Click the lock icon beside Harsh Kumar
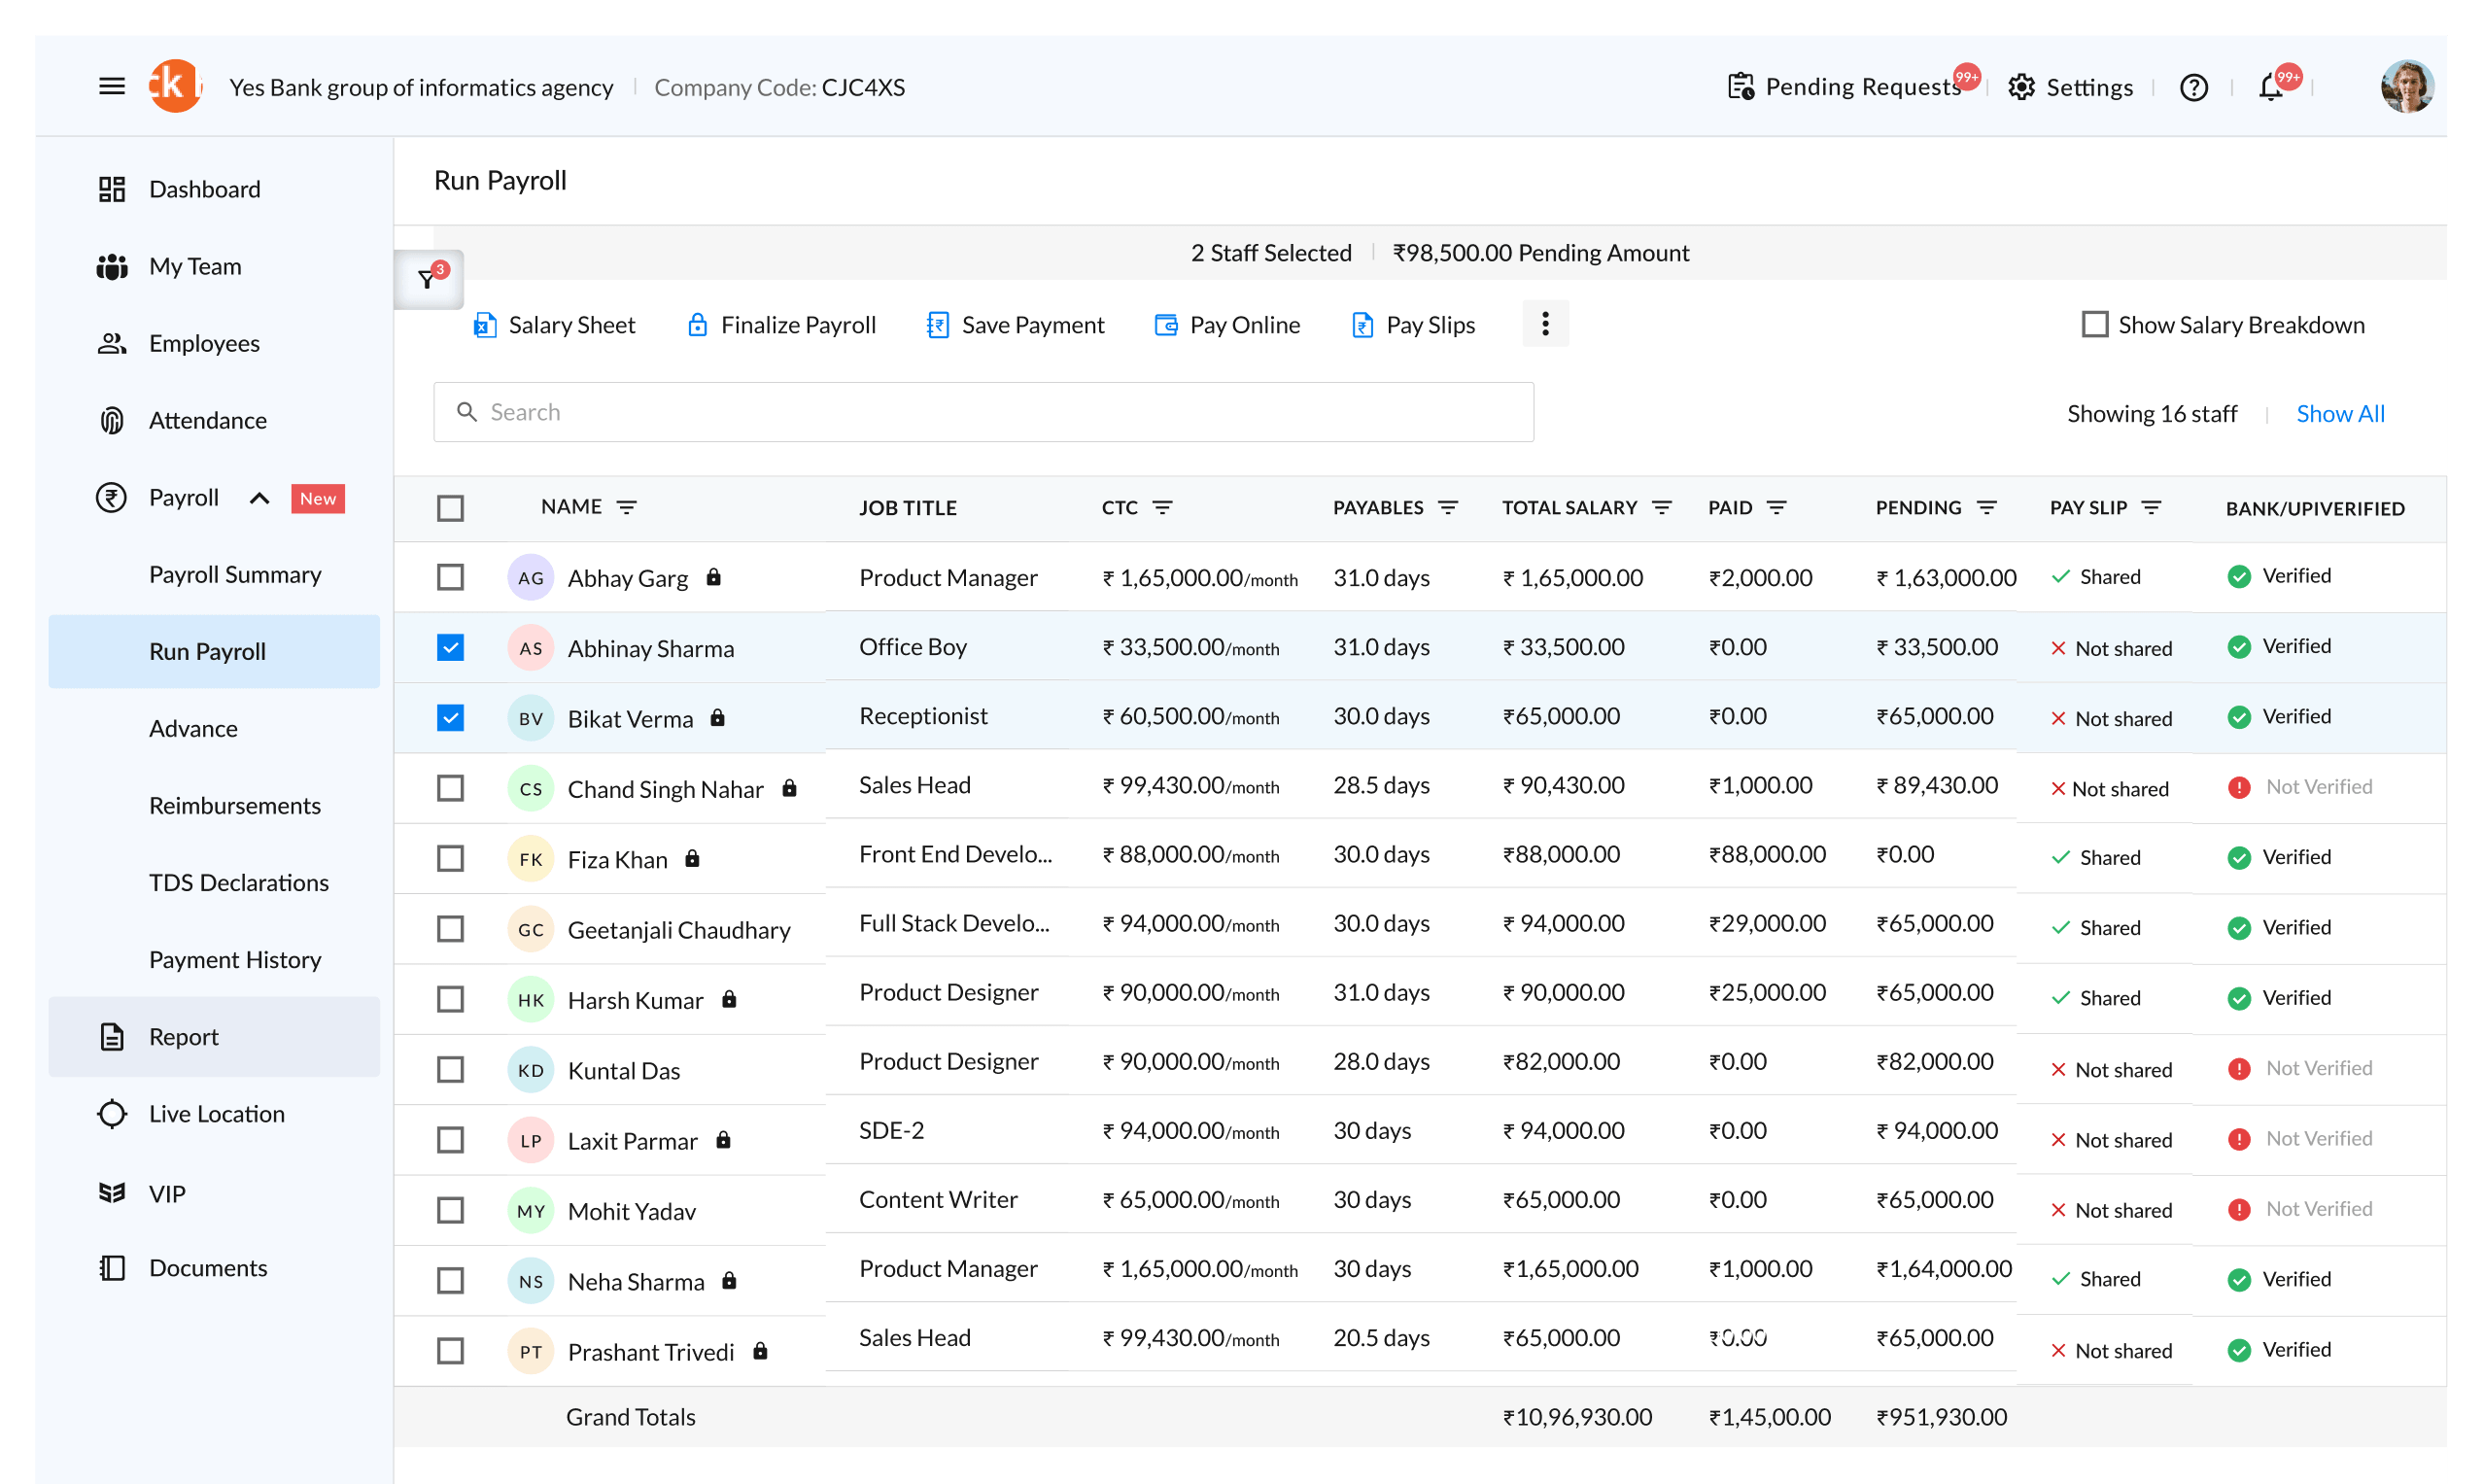Viewport: 2483px width, 1484px height. tap(729, 999)
